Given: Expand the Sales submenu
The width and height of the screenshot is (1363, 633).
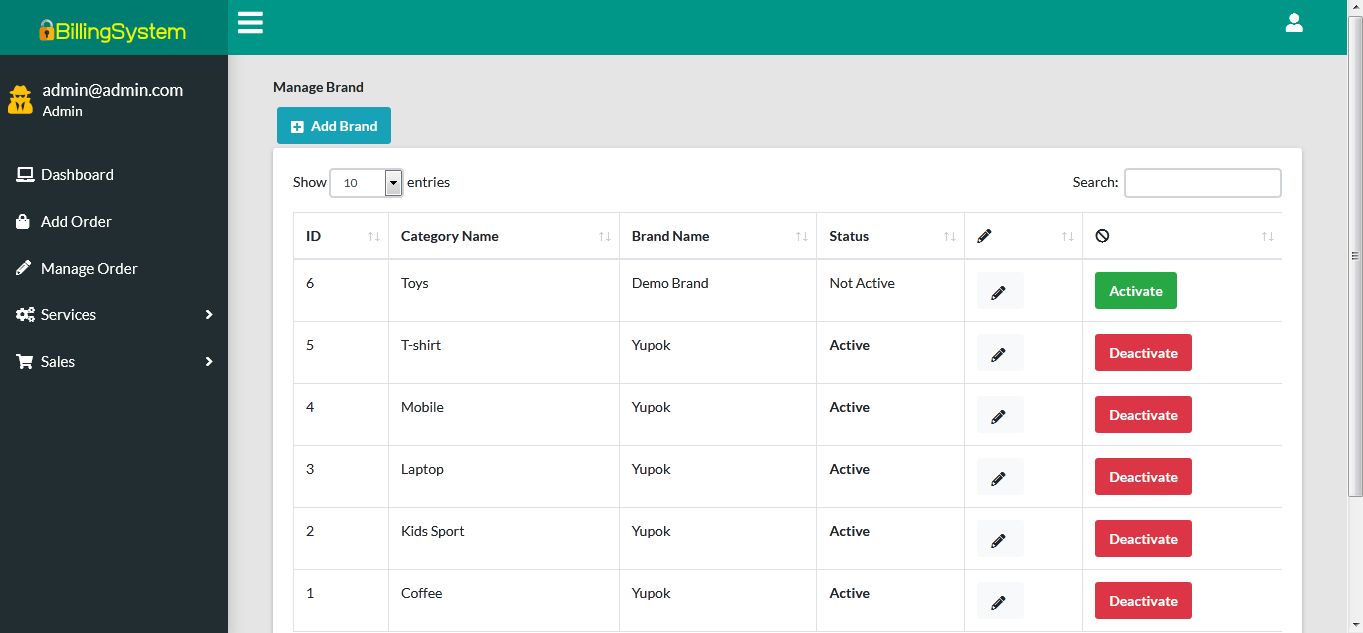Looking at the screenshot, I should 115,361.
